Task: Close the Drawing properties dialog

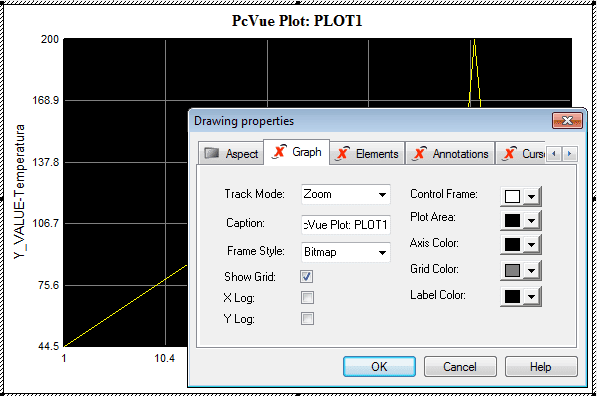Action: [567, 121]
